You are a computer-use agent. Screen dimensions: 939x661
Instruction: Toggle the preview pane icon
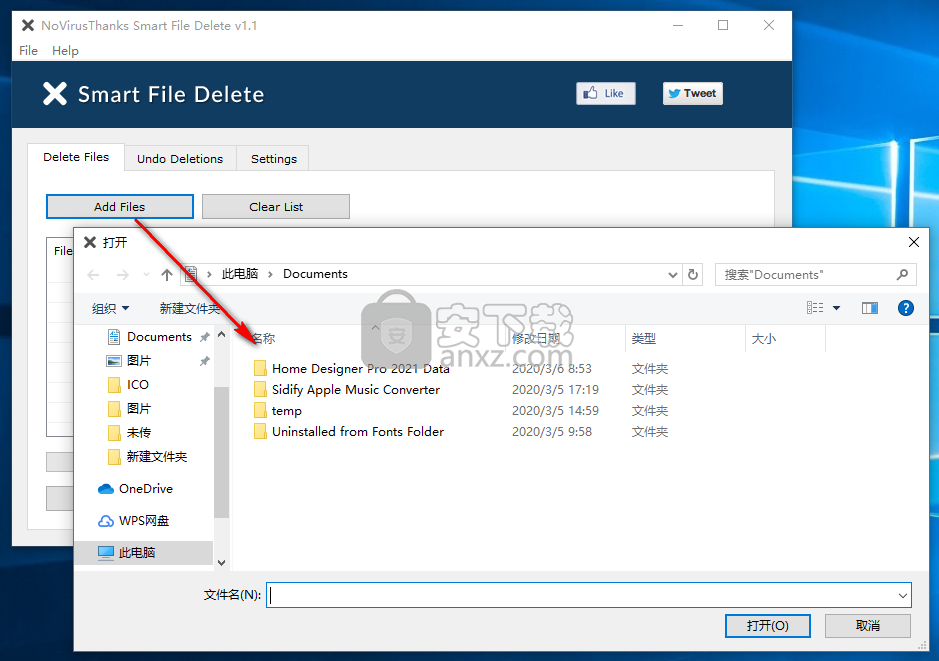(870, 308)
